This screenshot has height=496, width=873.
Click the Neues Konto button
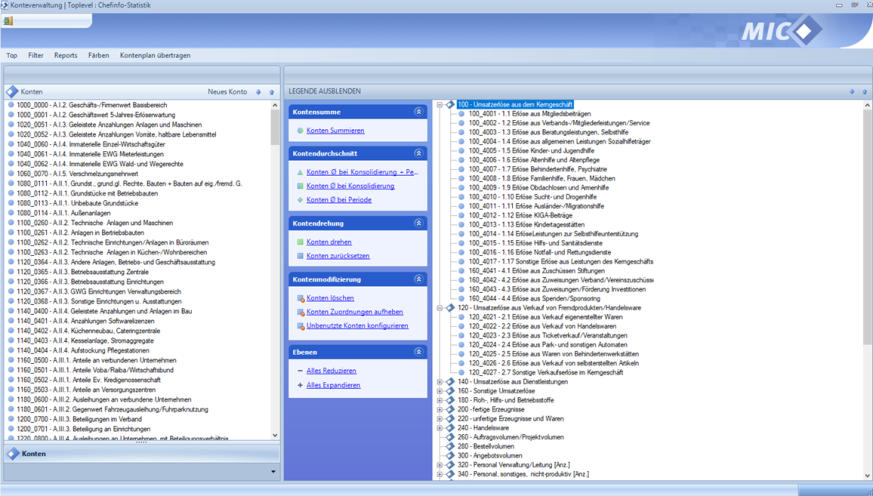[227, 91]
